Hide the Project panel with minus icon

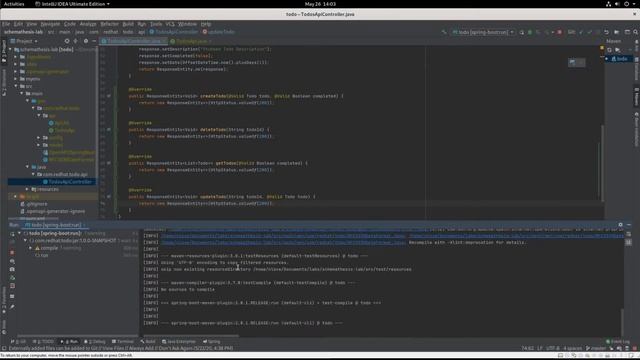coord(94,41)
